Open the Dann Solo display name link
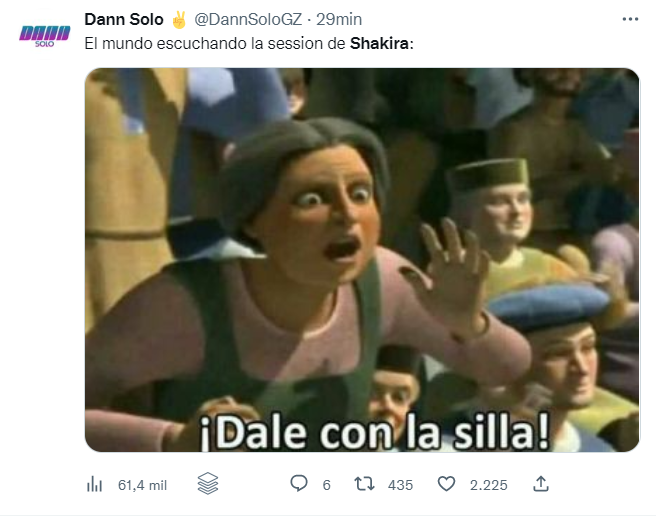 click(124, 19)
